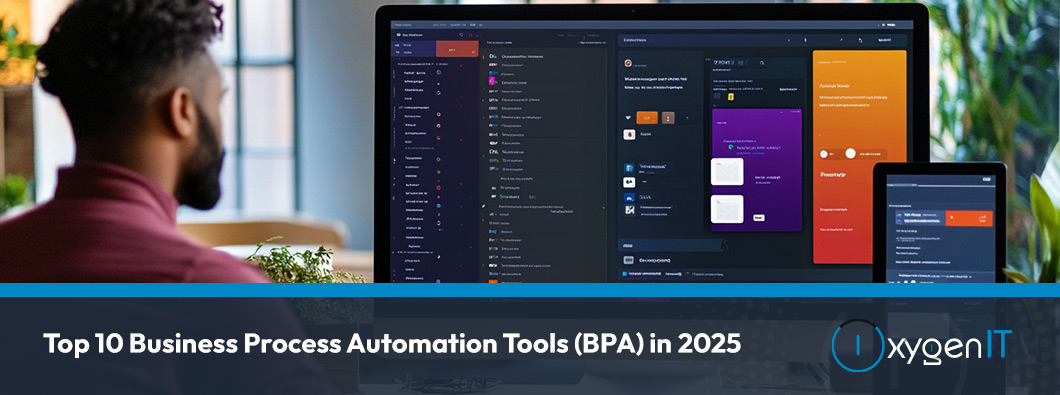The width and height of the screenshot is (1060, 395).
Task: Click the white icon with the red drop
Action: (x=629, y=135)
